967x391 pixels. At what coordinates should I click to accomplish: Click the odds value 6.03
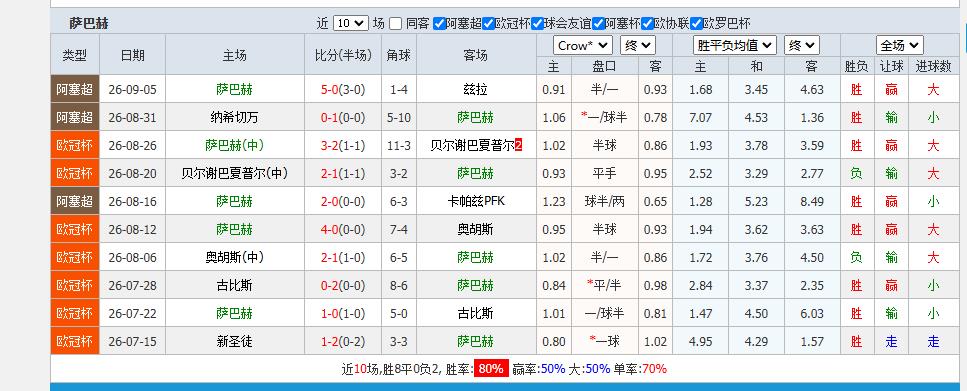click(x=812, y=313)
